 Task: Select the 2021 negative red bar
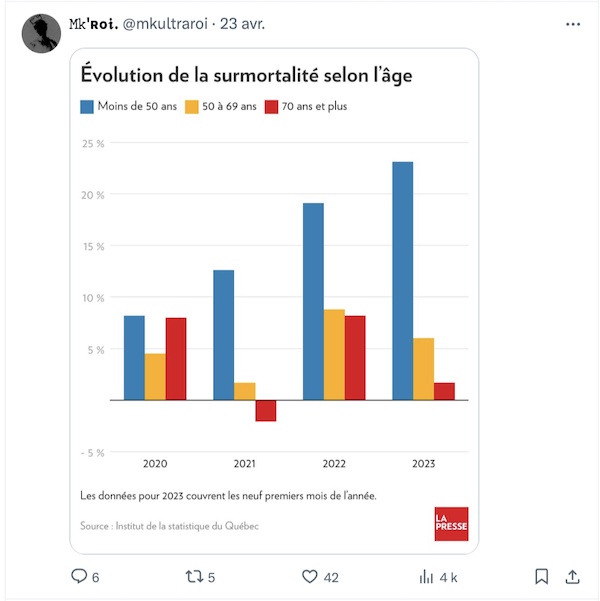[266, 411]
